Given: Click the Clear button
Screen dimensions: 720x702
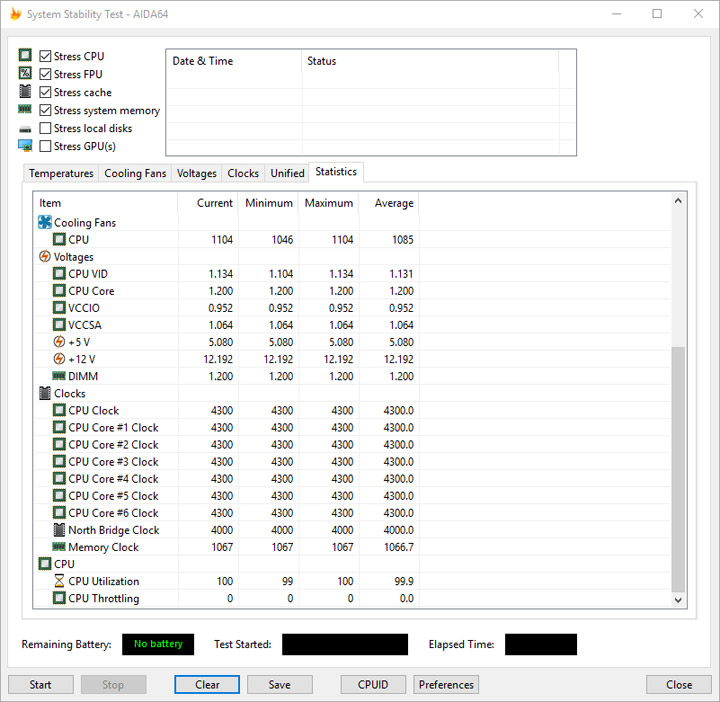Looking at the screenshot, I should pos(207,685).
